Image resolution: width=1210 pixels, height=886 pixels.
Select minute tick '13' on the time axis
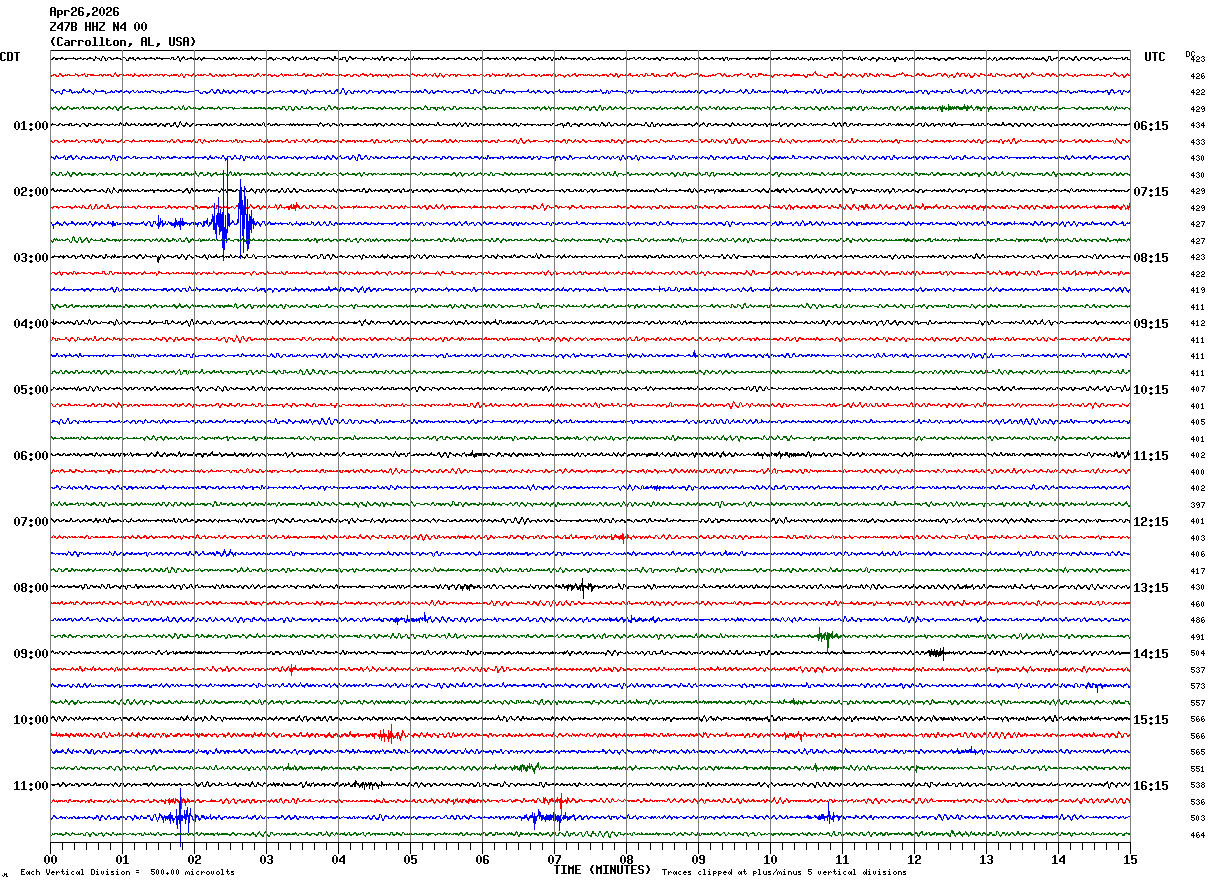pos(986,859)
